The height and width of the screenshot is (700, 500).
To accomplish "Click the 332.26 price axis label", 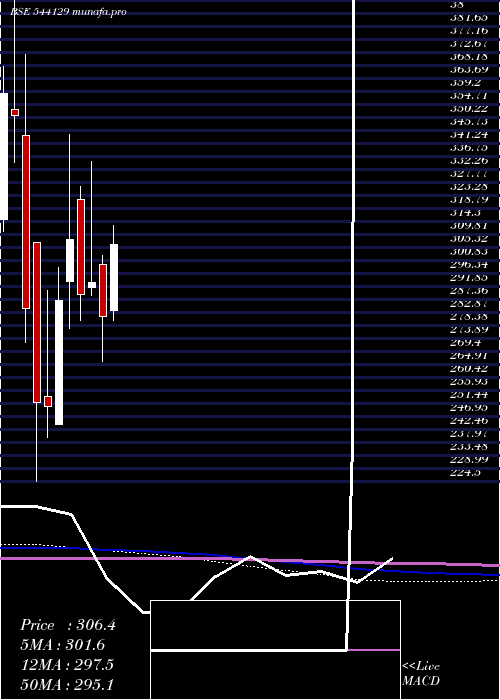I will [x=469, y=161].
